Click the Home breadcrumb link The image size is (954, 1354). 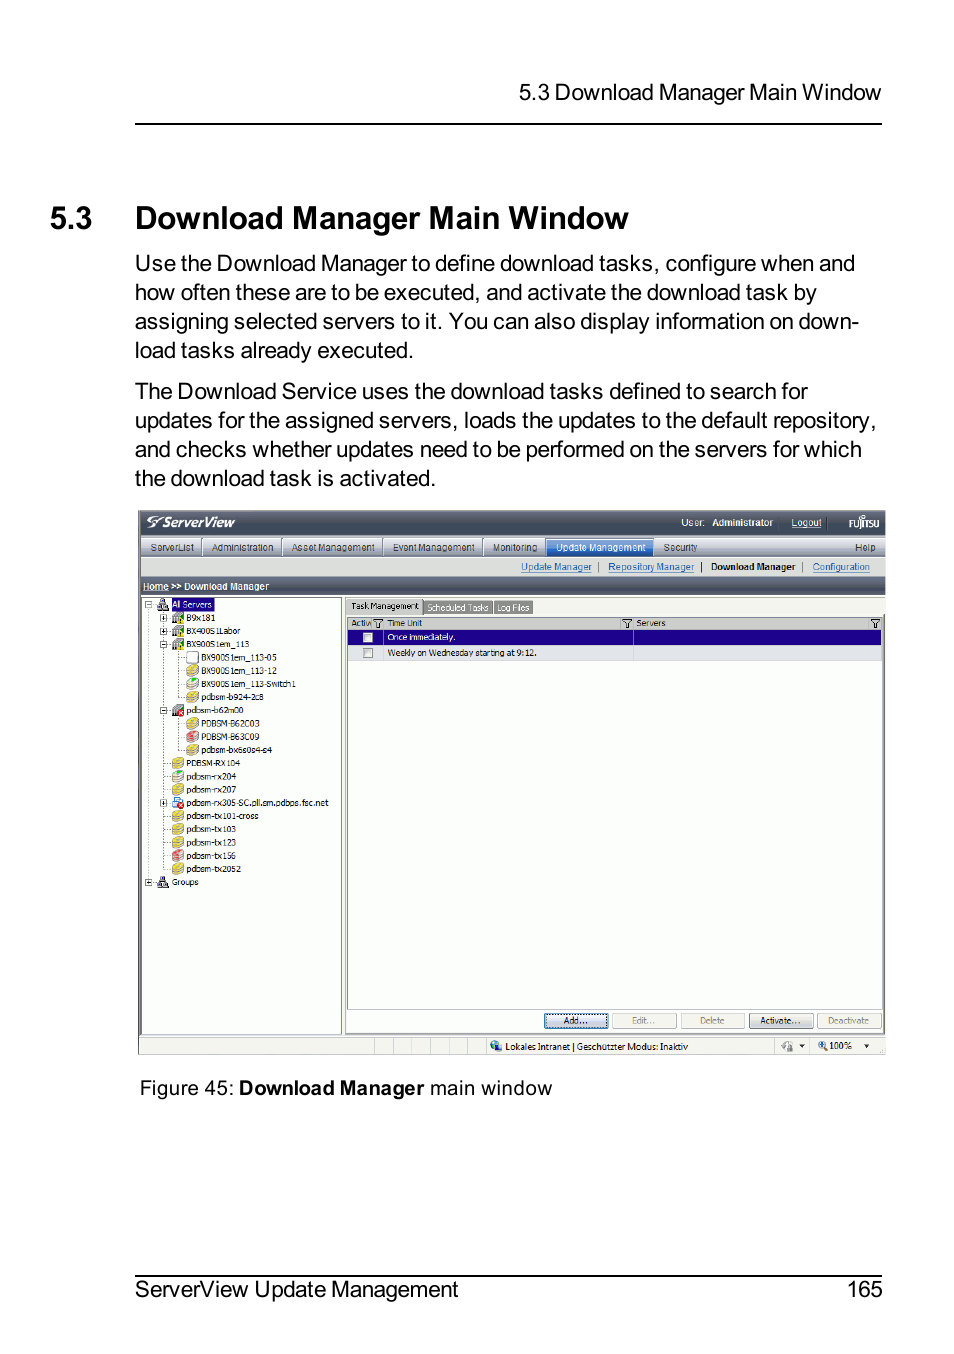[155, 587]
